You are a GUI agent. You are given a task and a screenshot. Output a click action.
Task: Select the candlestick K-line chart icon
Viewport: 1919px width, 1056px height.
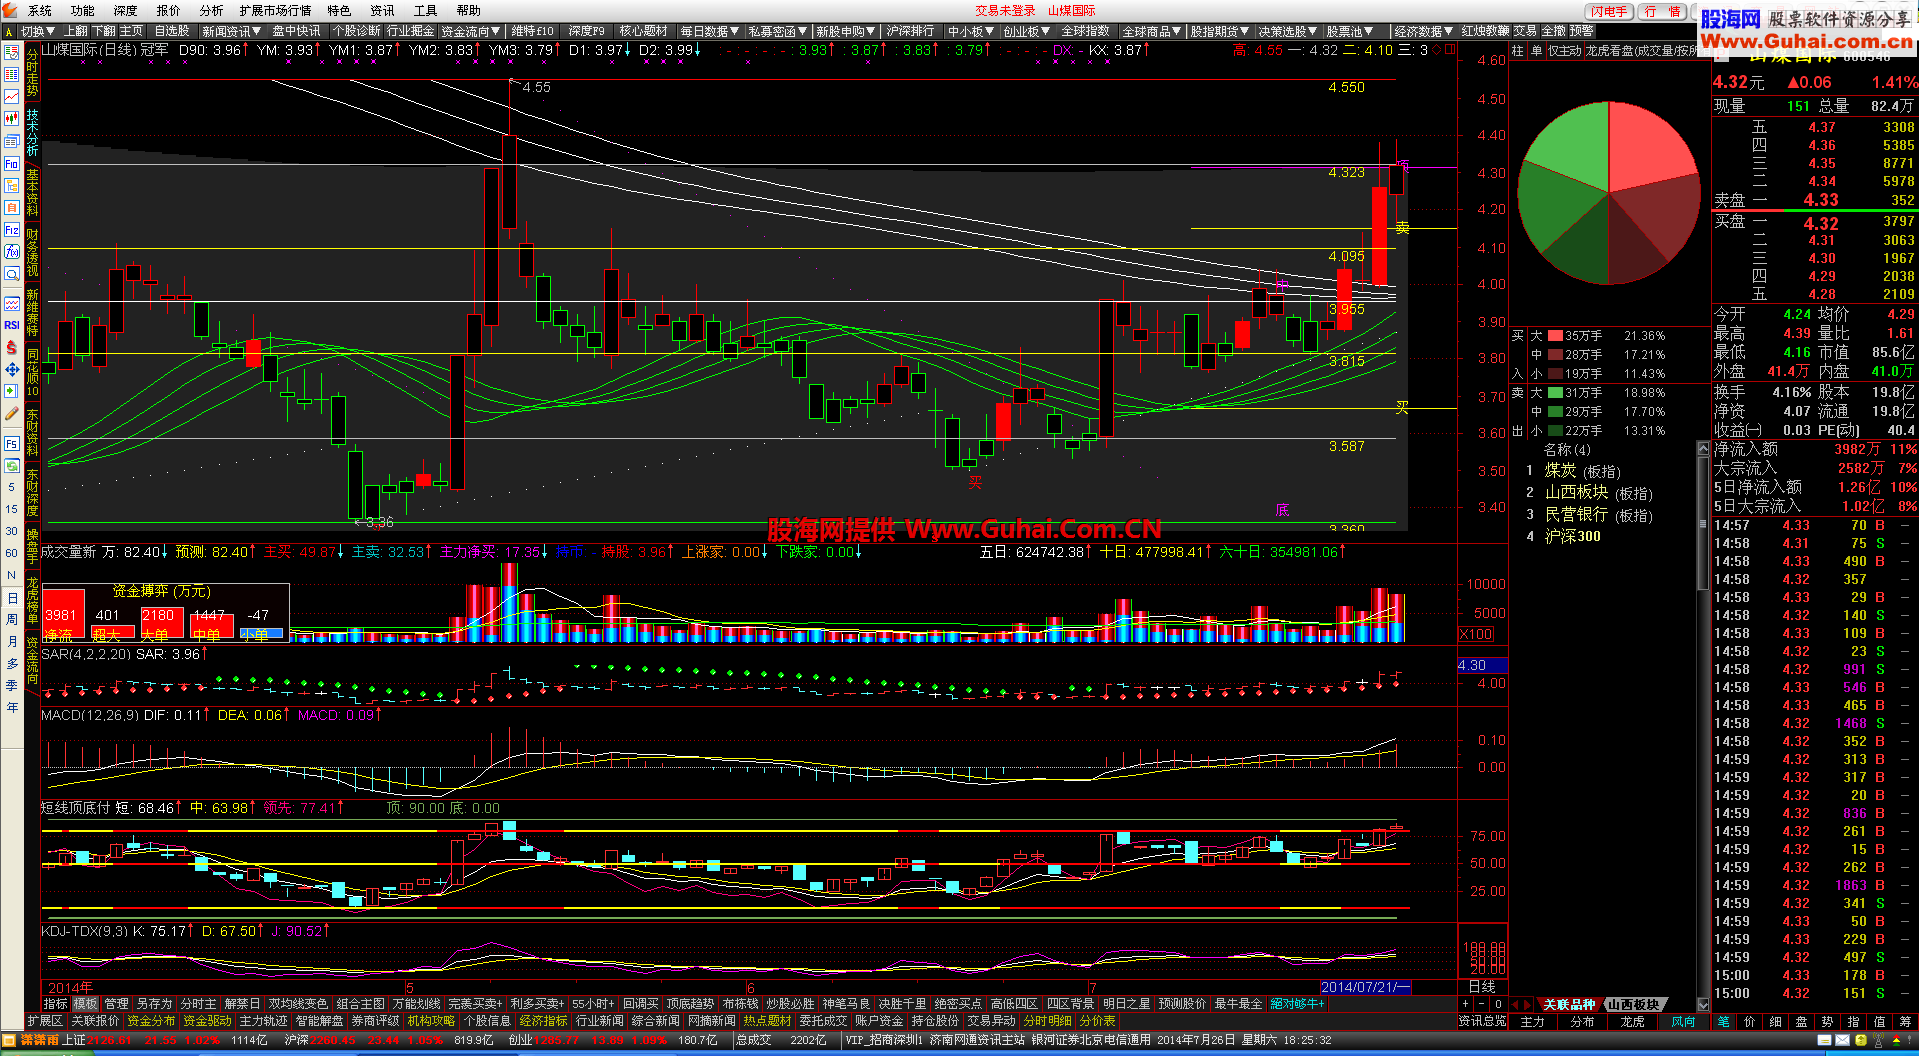[x=11, y=119]
